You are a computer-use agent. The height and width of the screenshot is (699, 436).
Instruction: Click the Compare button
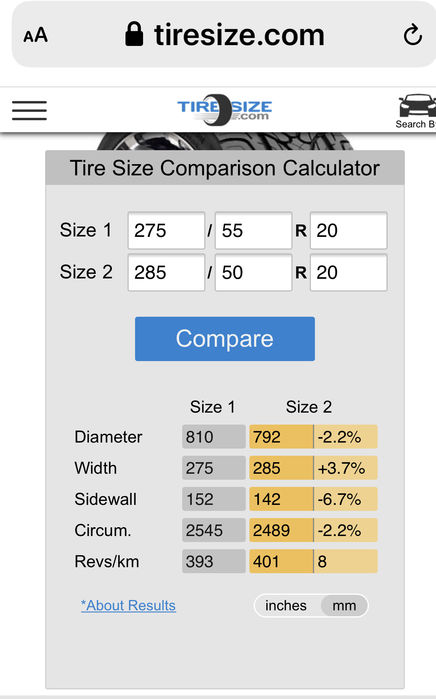click(225, 339)
